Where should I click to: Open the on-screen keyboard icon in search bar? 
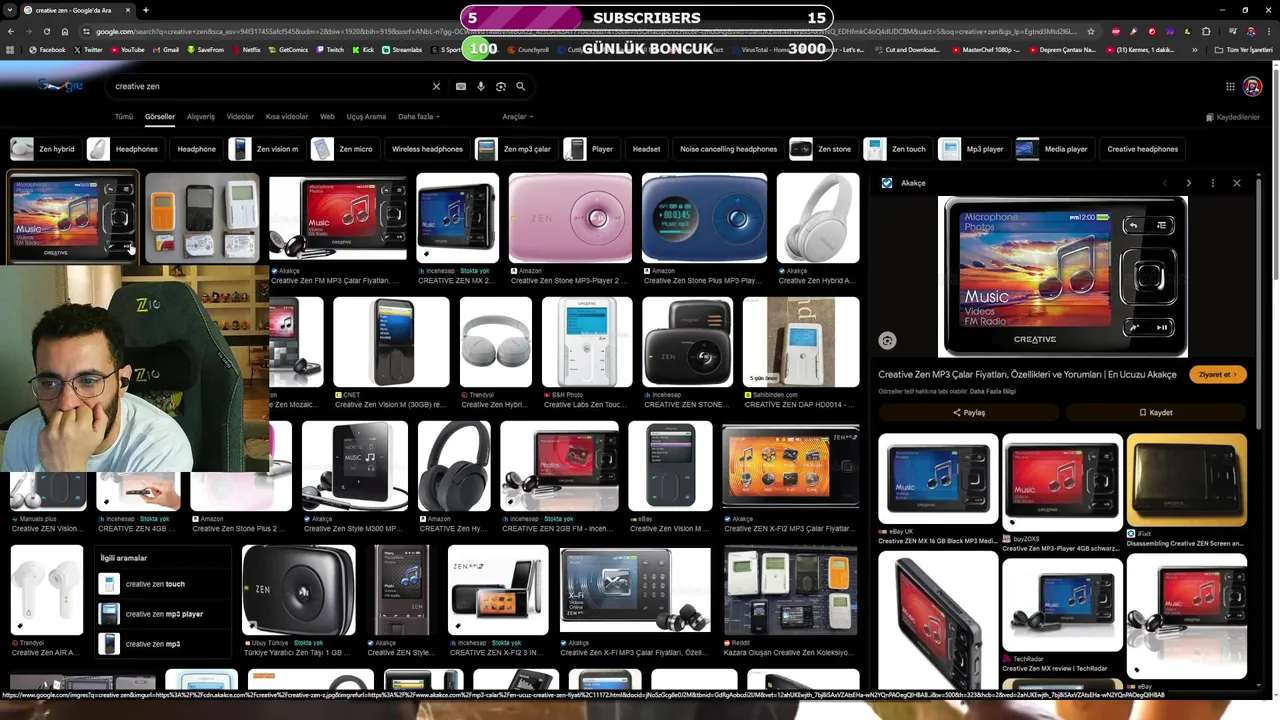(461, 87)
